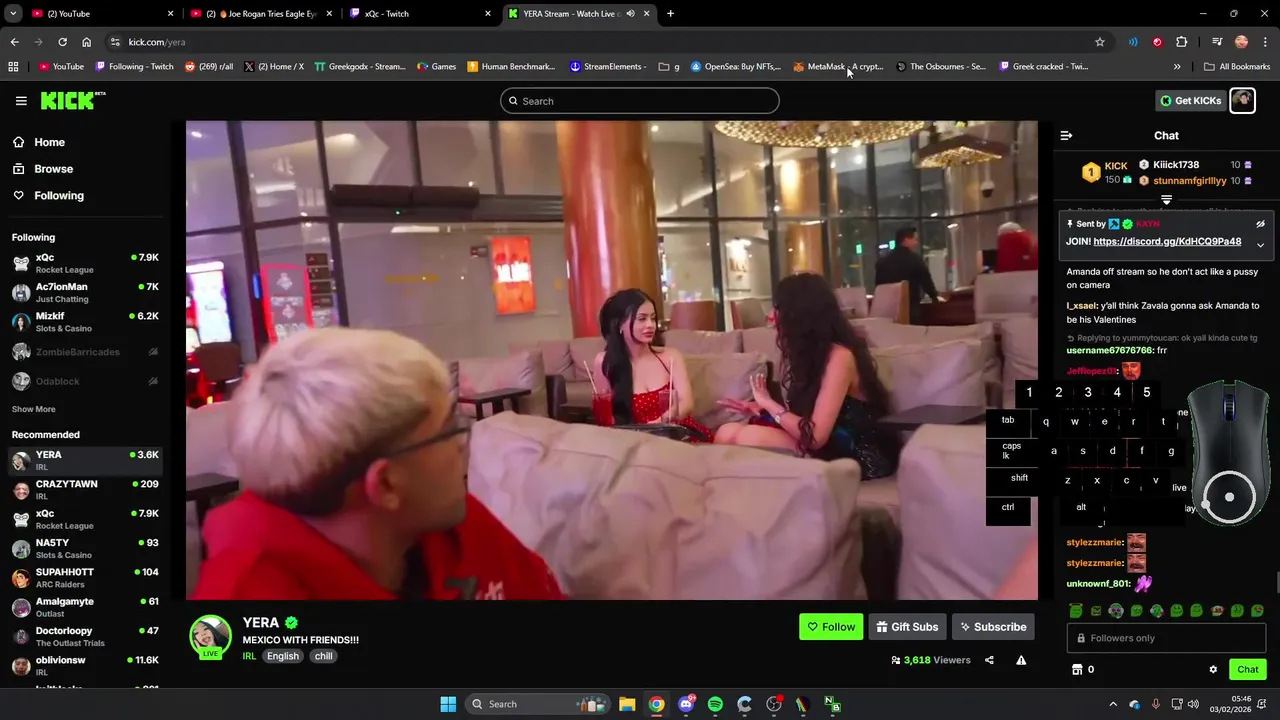The height and width of the screenshot is (720, 1280).
Task: Open the Human Benchmark bookmark
Action: click(x=511, y=67)
